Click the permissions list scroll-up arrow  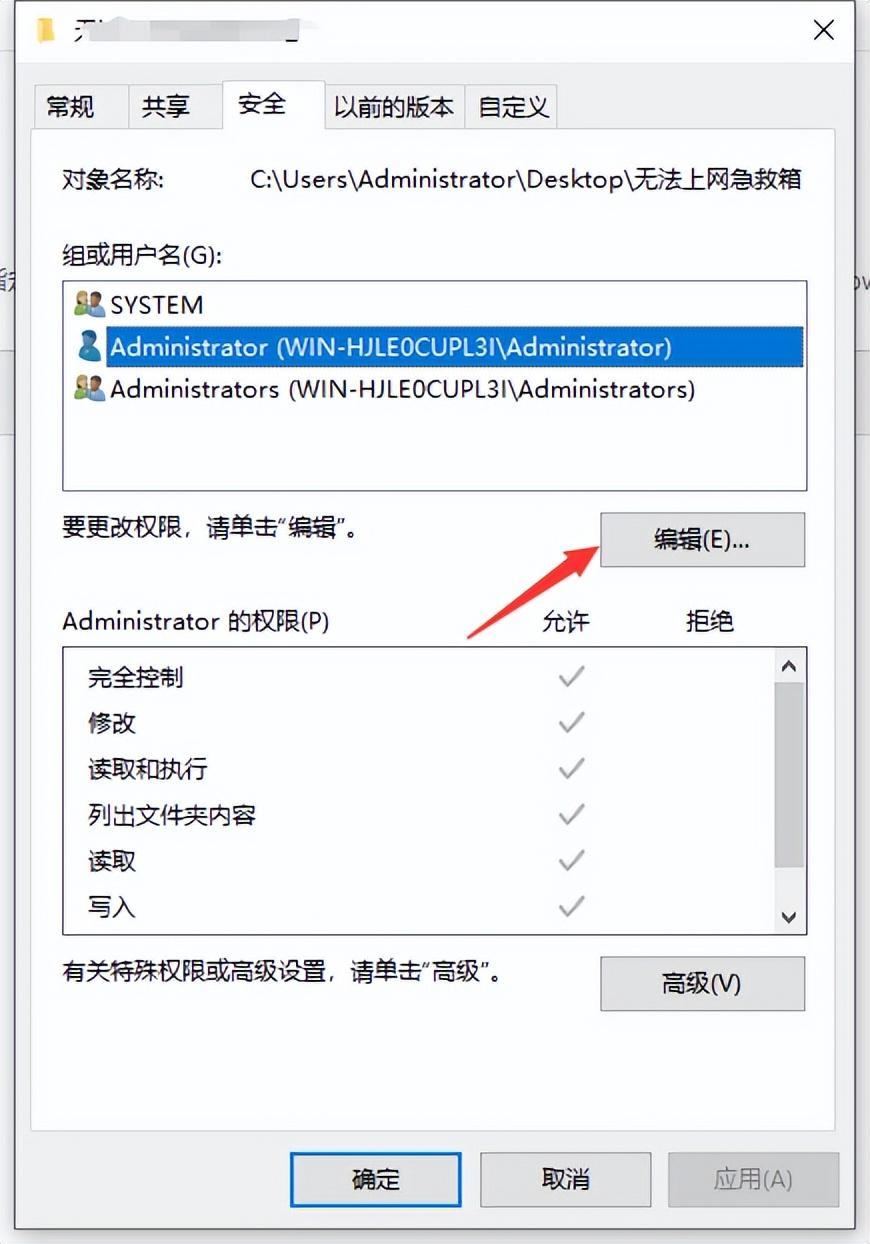pos(789,666)
